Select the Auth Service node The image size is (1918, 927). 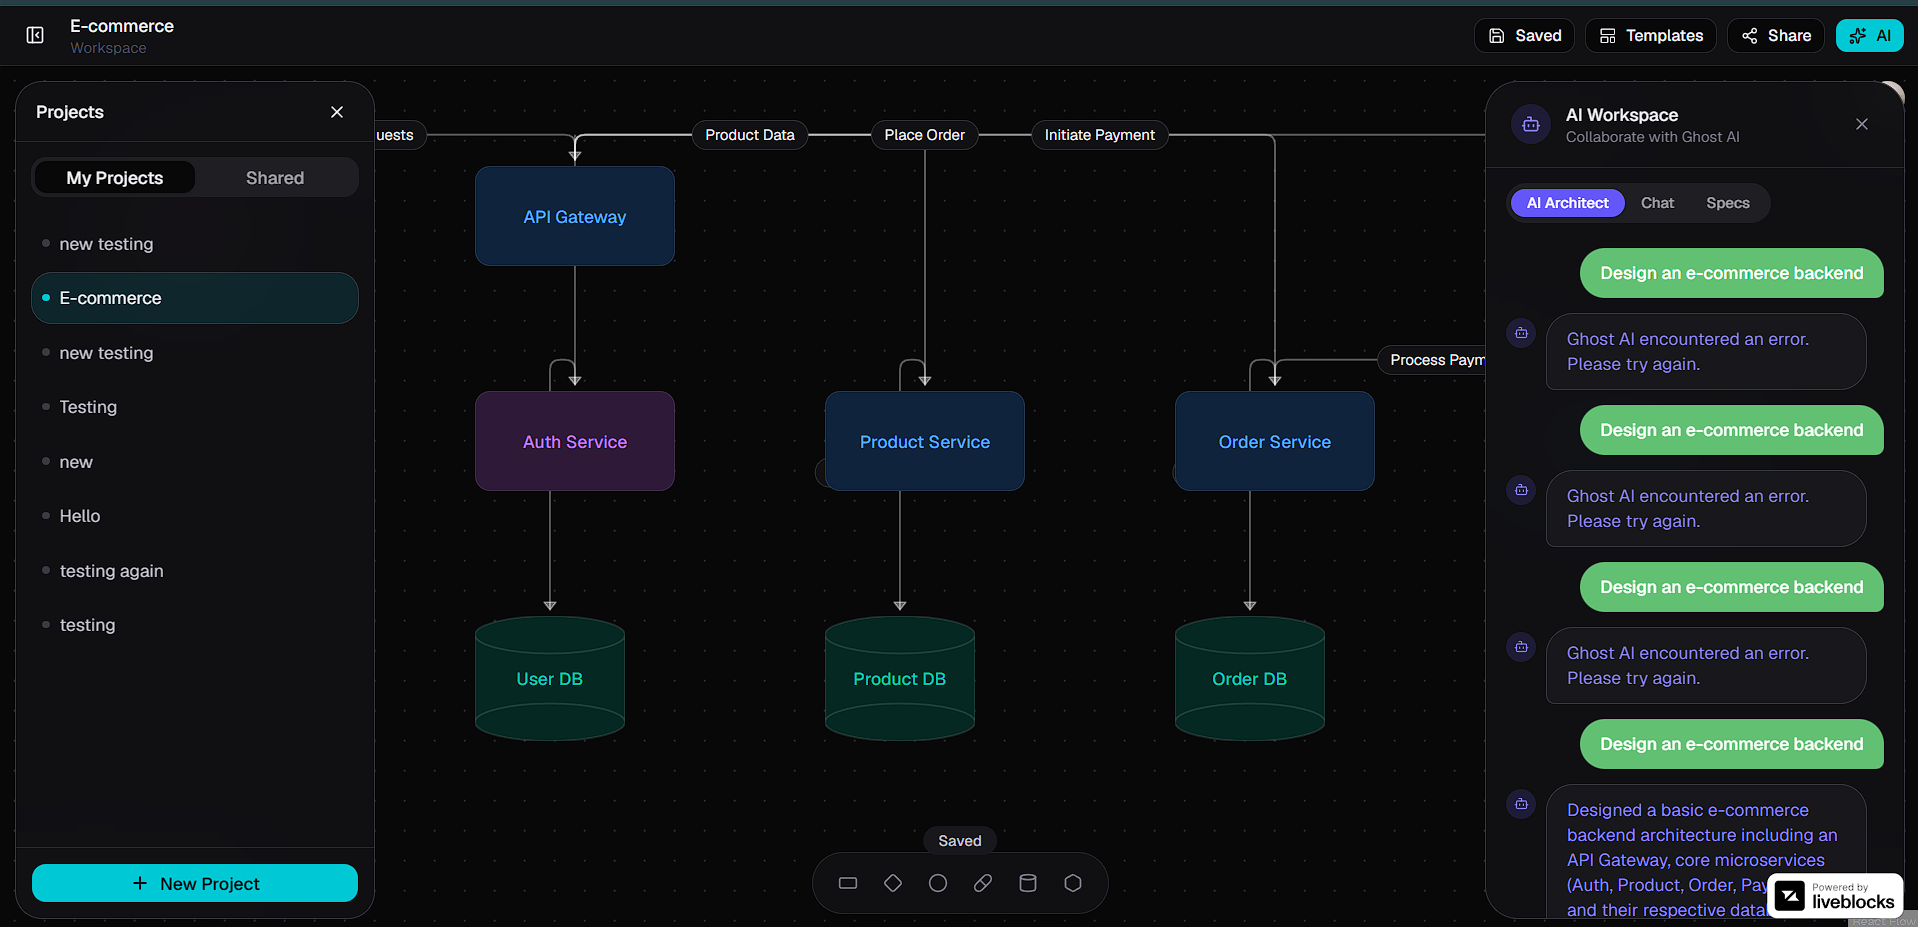coord(575,441)
